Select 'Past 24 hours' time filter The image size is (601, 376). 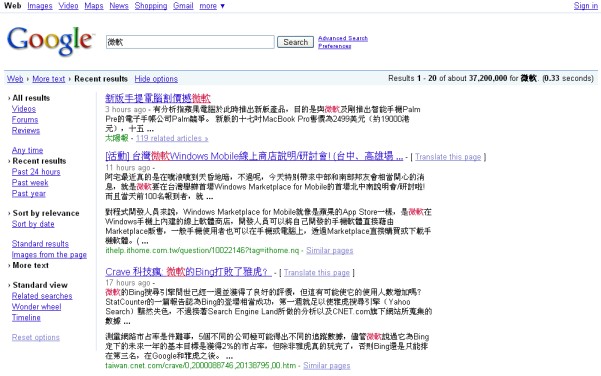(36, 172)
